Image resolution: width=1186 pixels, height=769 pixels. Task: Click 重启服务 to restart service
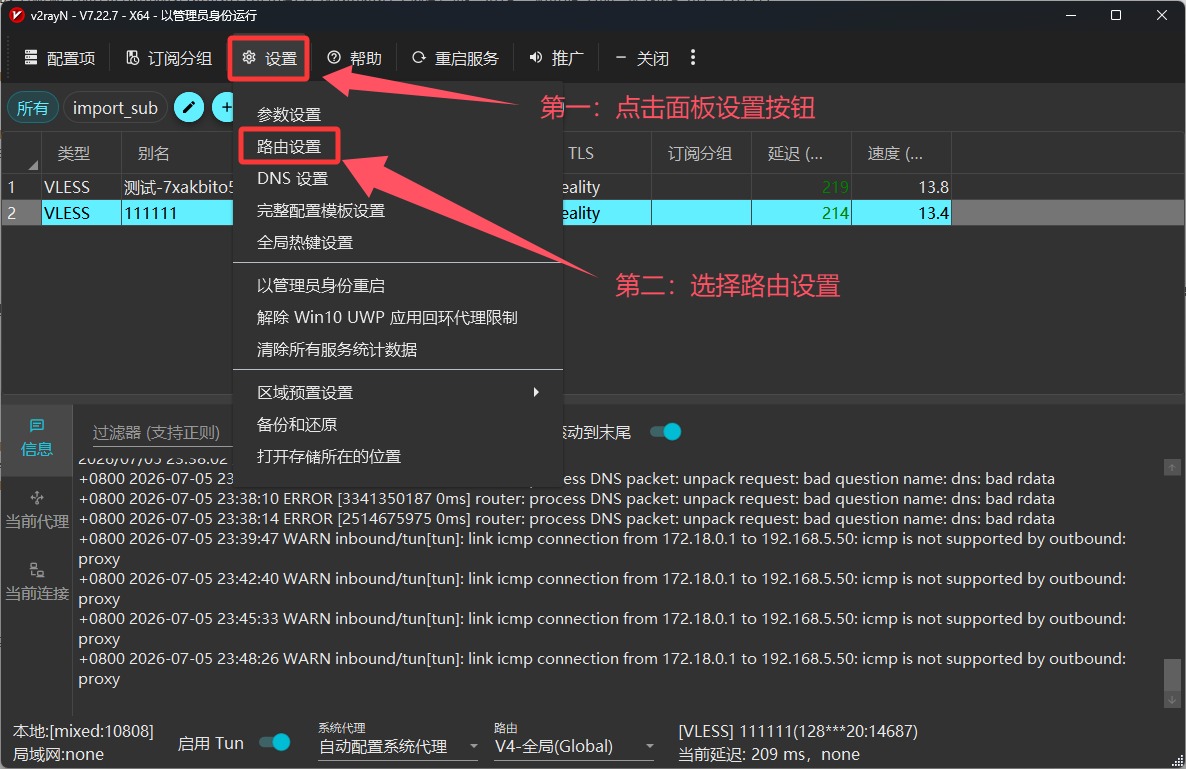click(455, 58)
